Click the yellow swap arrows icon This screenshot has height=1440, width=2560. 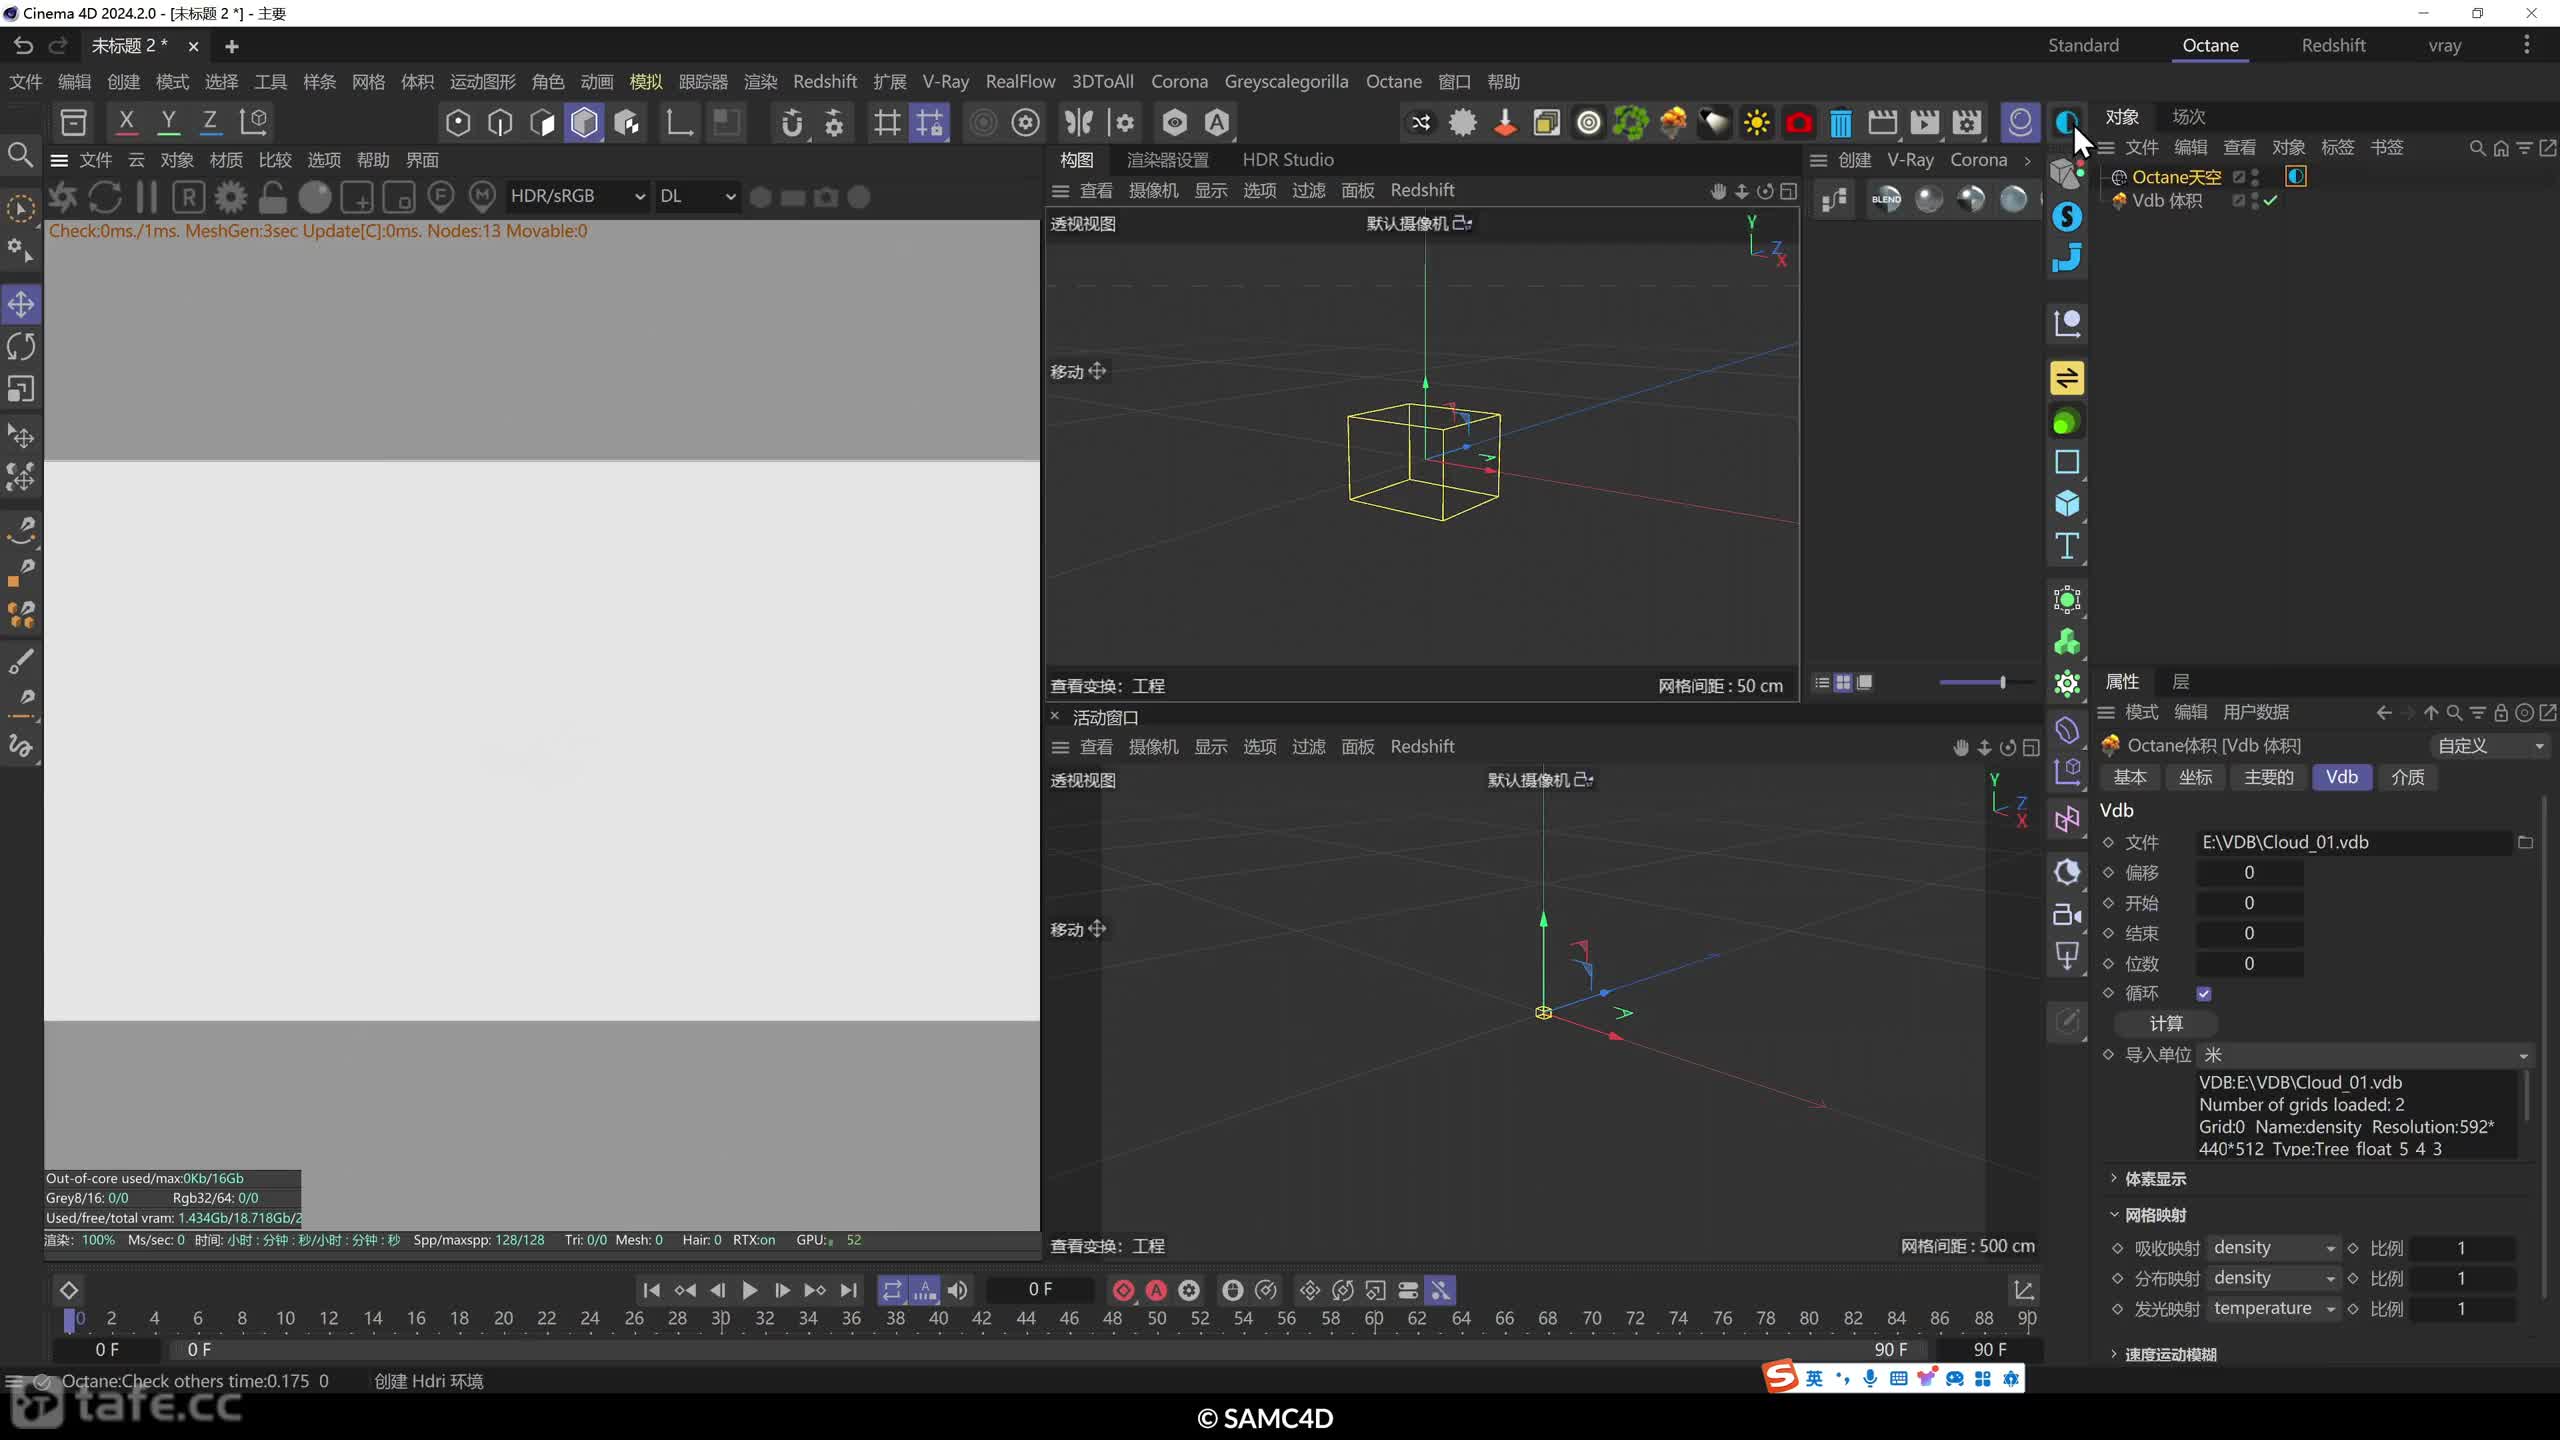2067,378
